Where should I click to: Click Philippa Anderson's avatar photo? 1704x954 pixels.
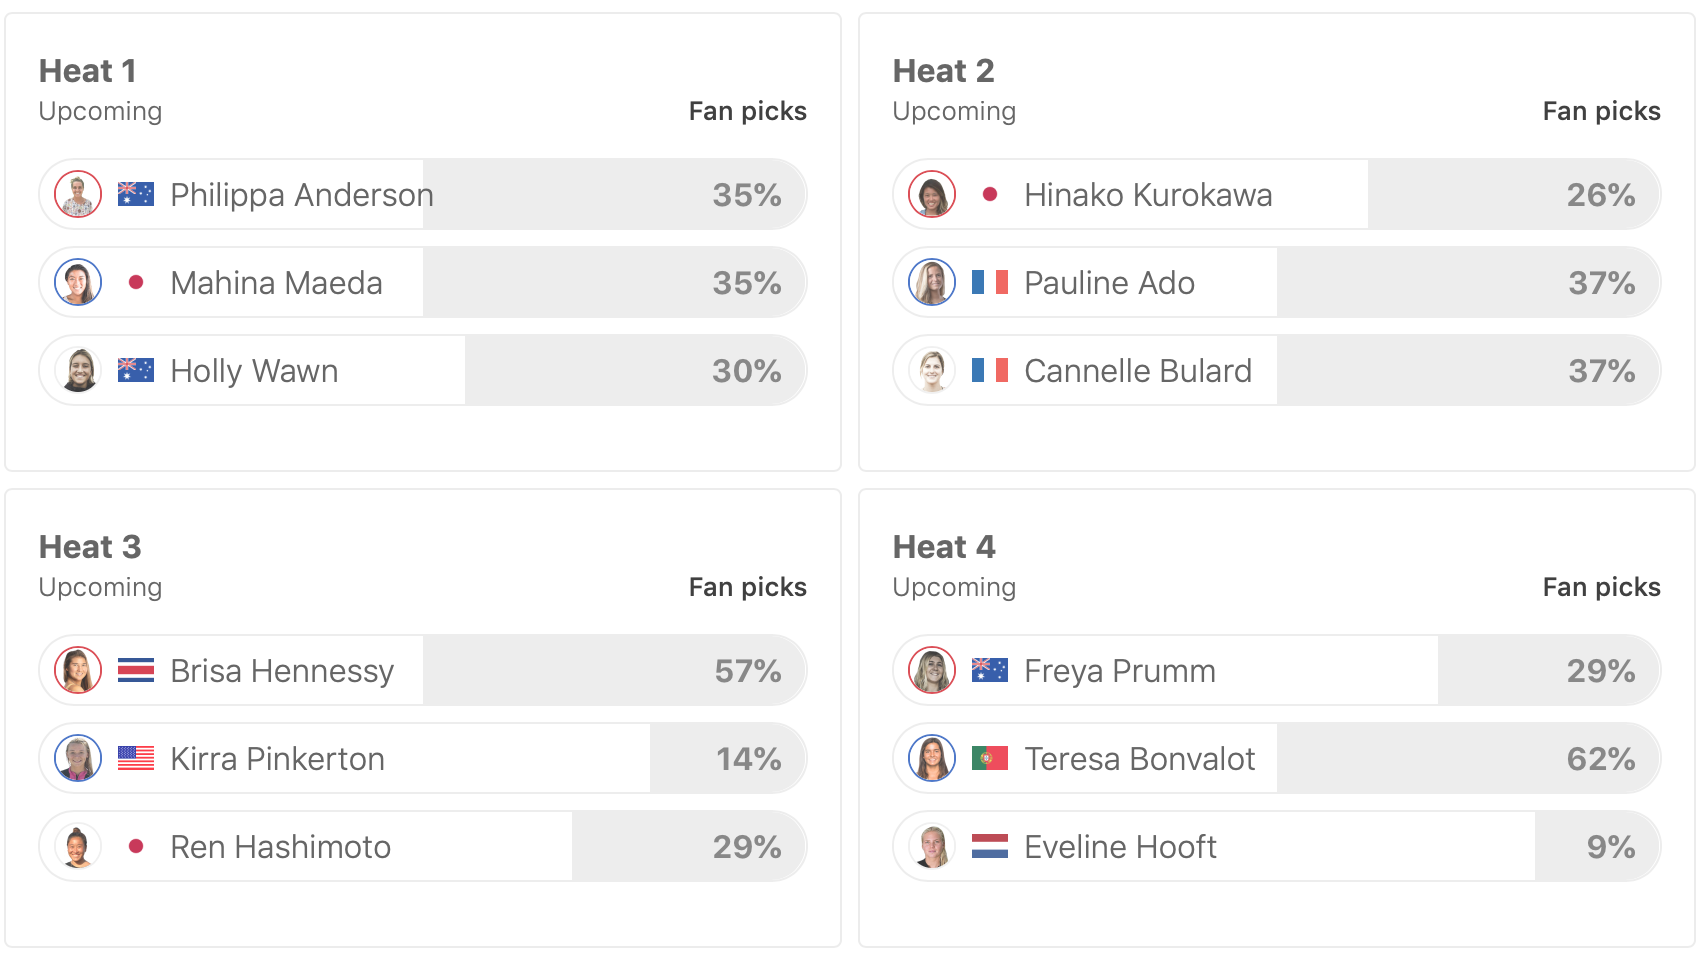(x=78, y=194)
